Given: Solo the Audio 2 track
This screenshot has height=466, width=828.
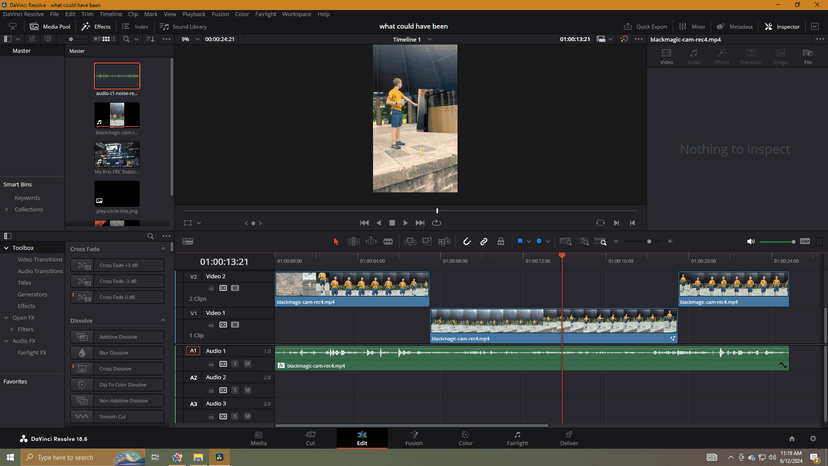Looking at the screenshot, I should coord(235,390).
